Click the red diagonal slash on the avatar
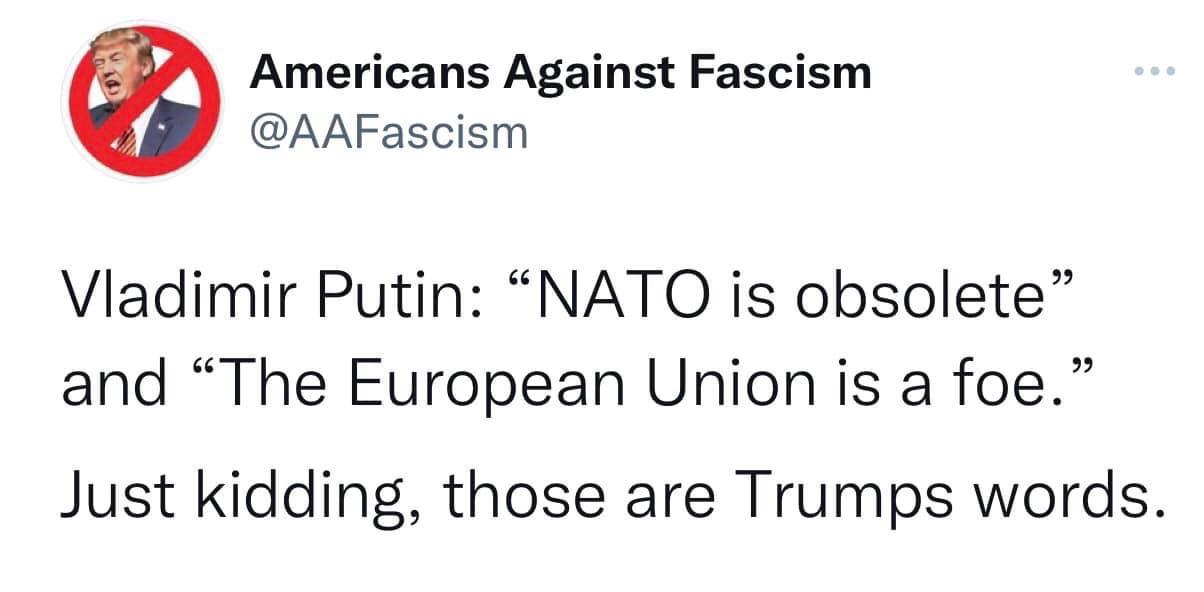This screenshot has width=1204, height=592. 141,102
